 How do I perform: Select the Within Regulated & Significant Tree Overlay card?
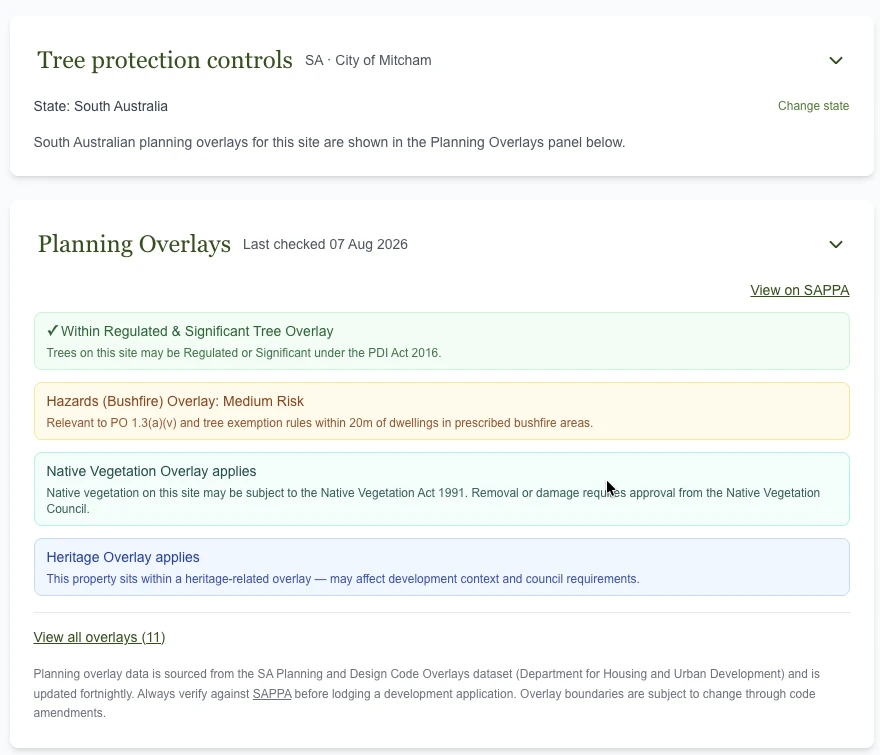point(442,341)
